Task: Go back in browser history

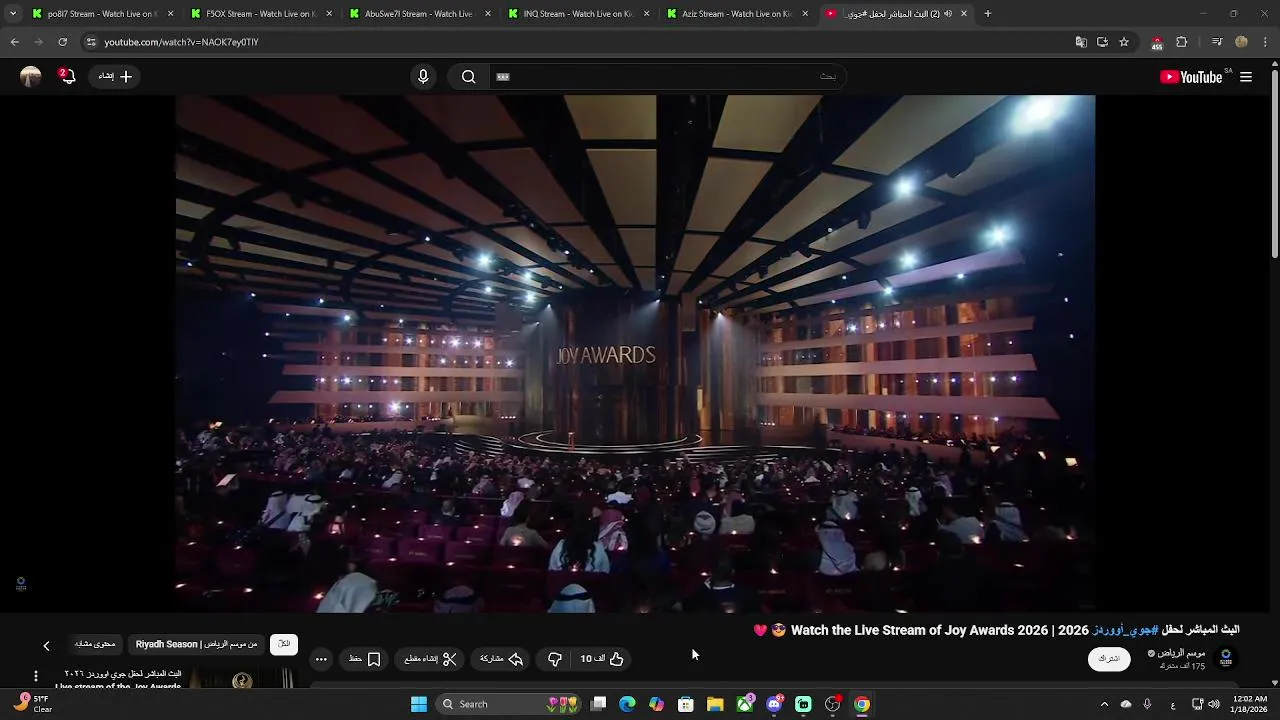Action: click(x=15, y=42)
